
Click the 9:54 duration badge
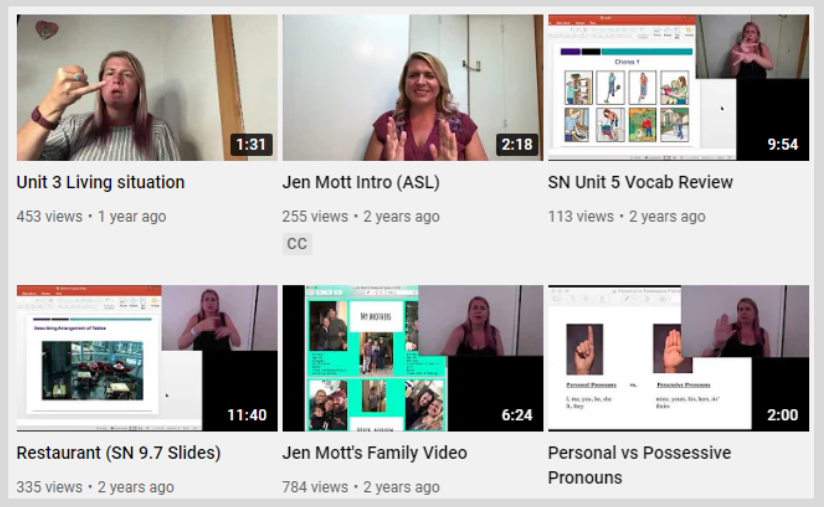782,144
